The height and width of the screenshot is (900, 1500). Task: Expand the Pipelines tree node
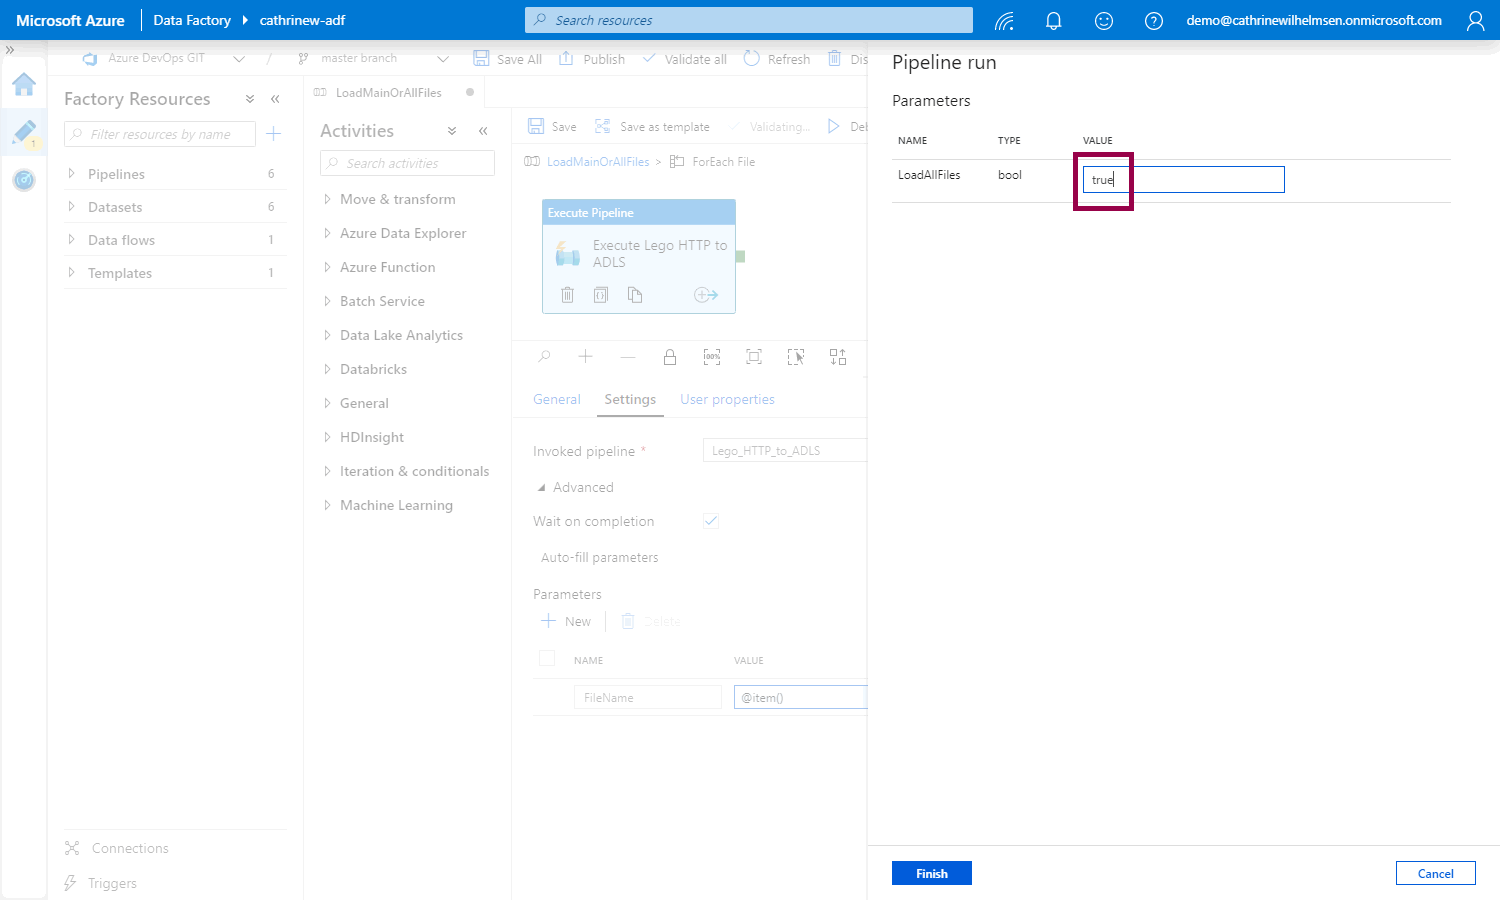(71, 174)
